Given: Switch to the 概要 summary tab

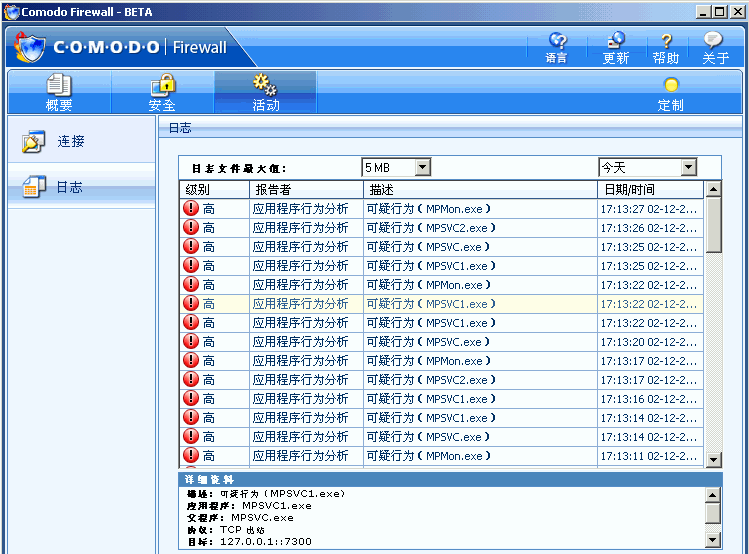Looking at the screenshot, I should (59, 92).
